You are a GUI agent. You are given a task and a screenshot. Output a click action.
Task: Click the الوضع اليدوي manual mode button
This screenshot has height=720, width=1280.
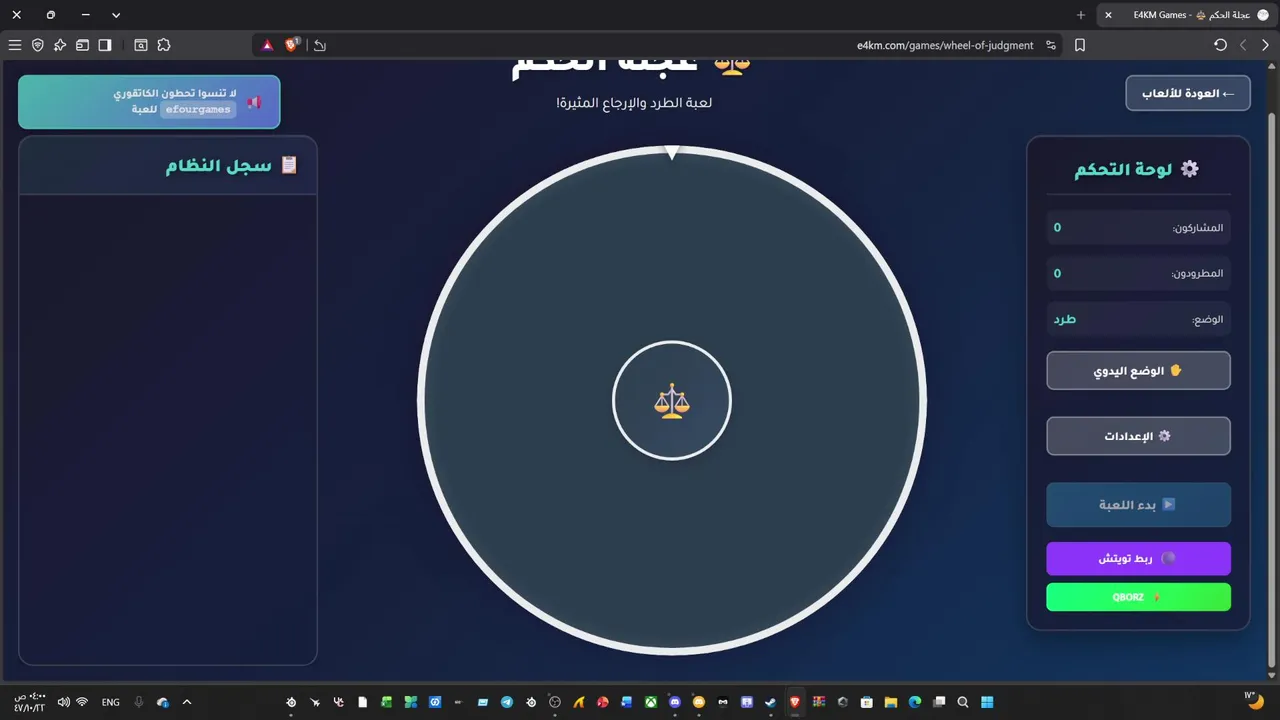tap(1138, 370)
